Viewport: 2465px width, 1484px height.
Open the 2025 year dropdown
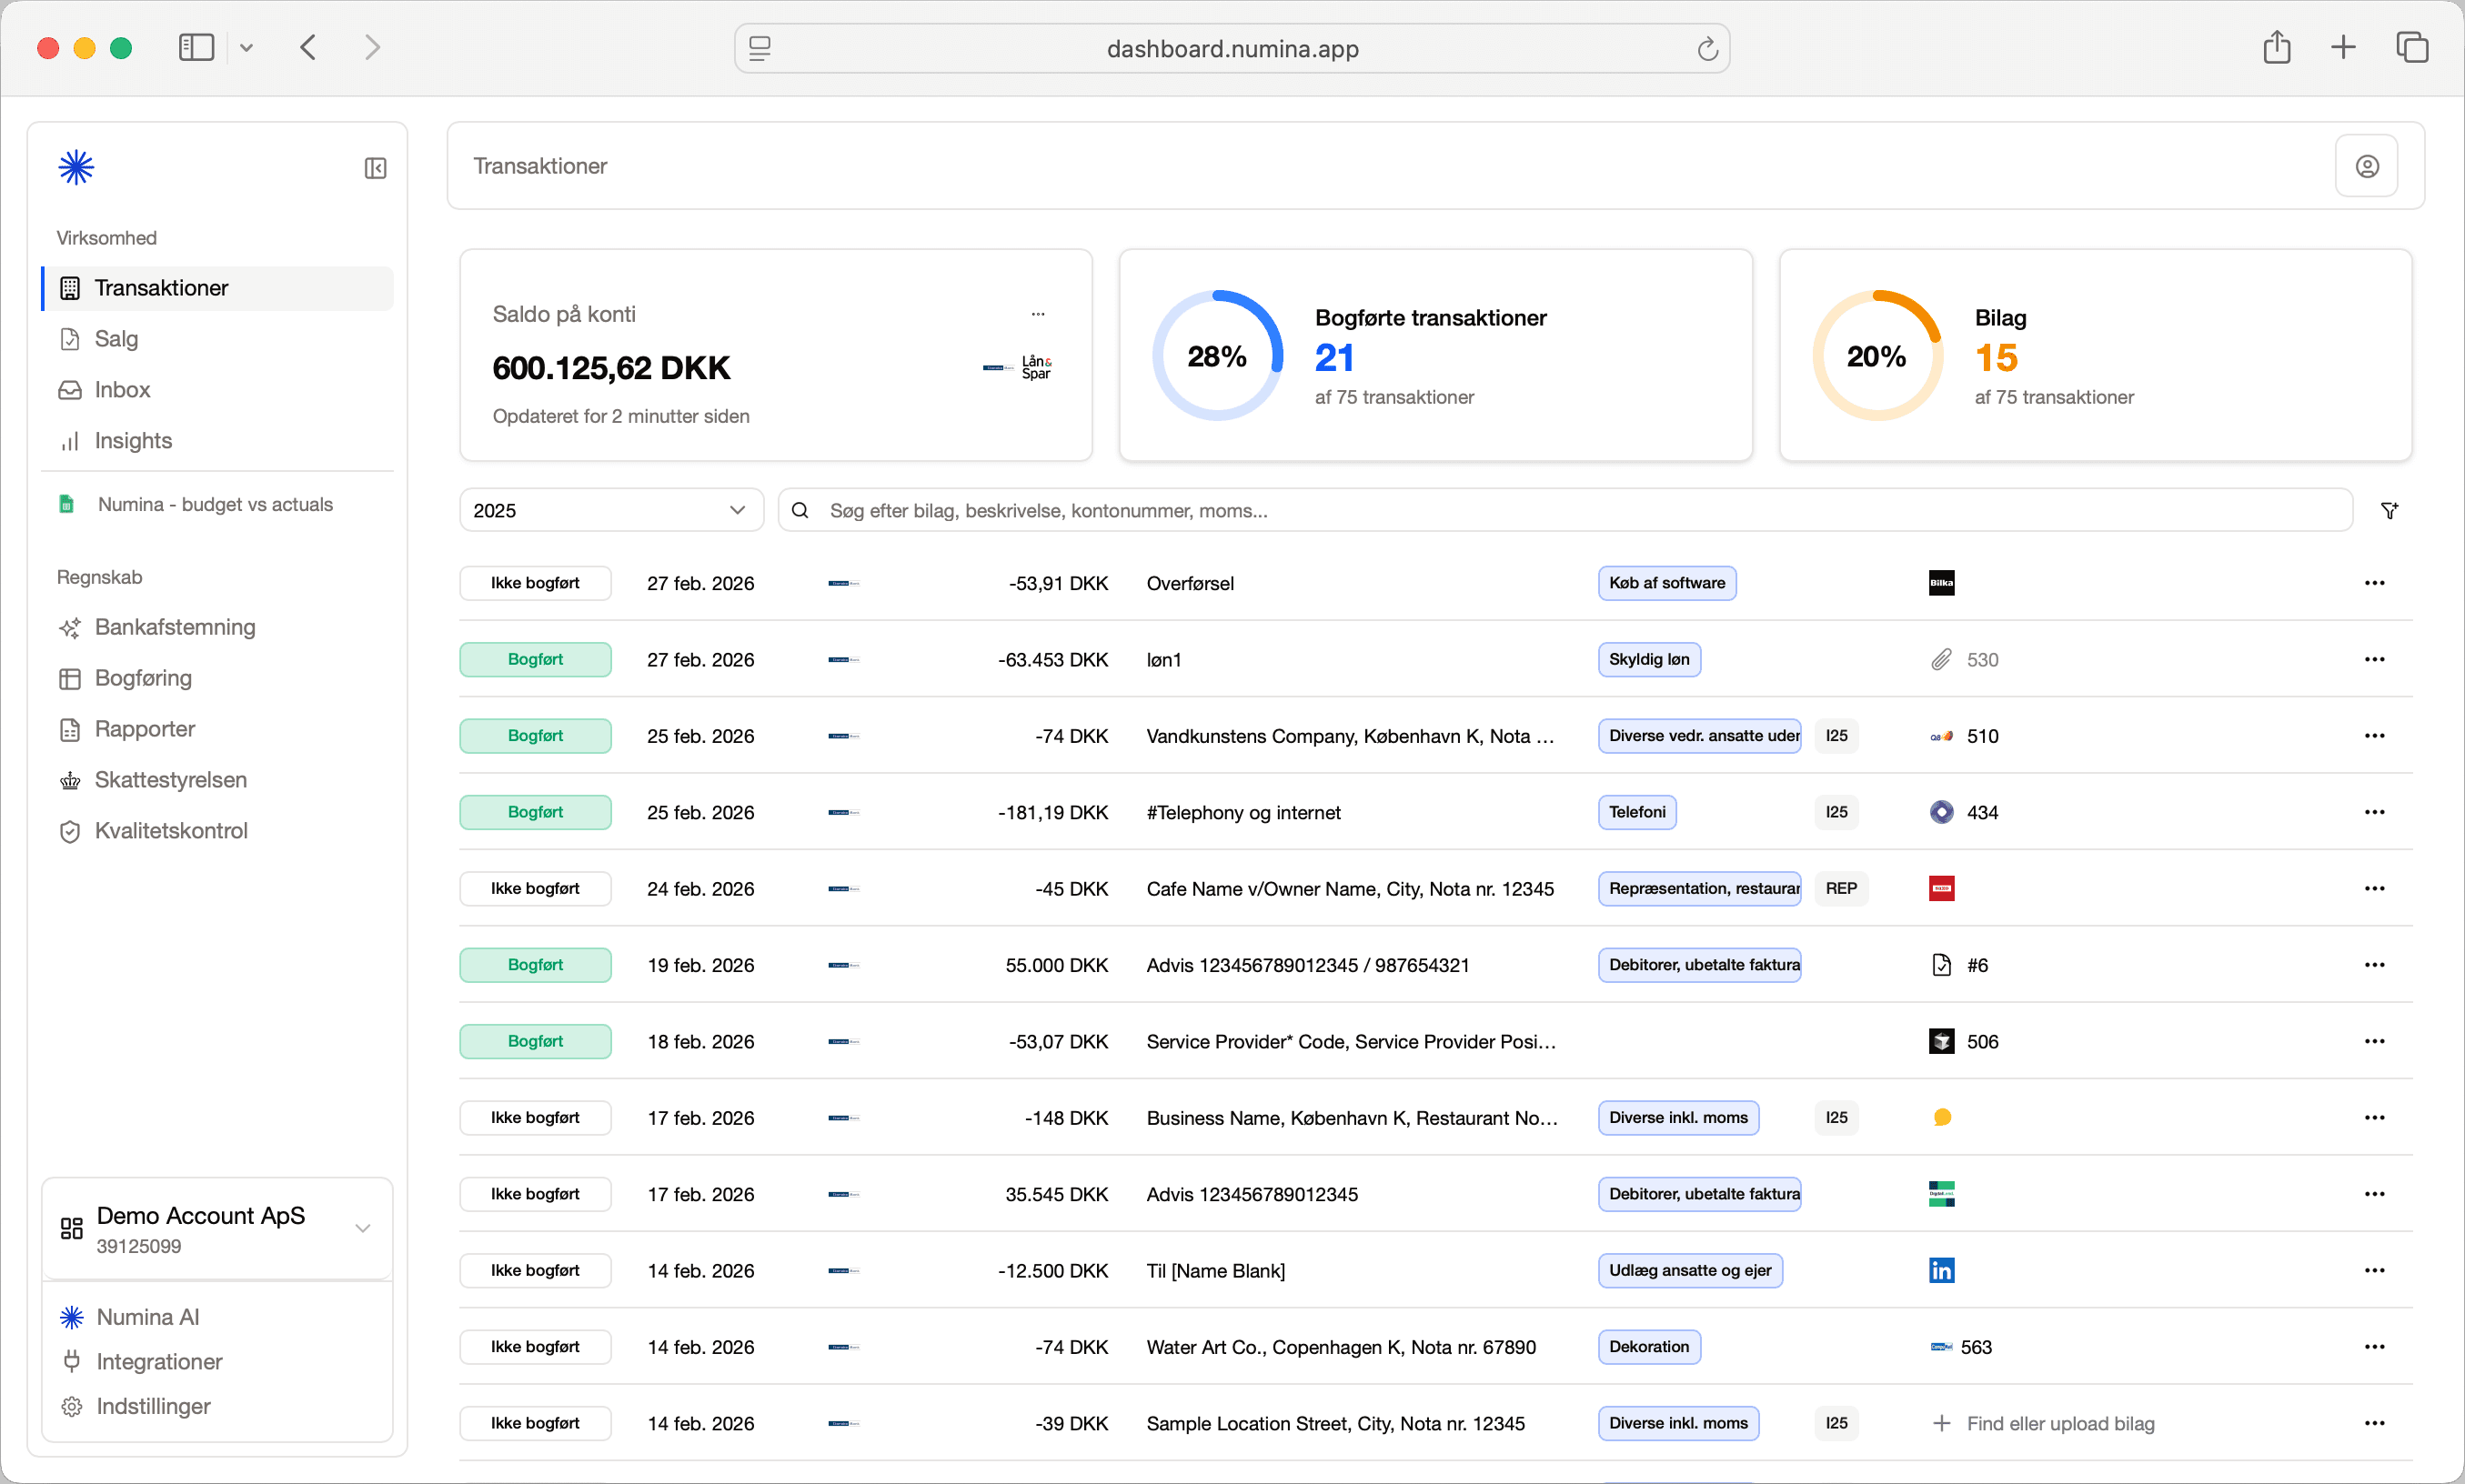pyautogui.click(x=611, y=509)
